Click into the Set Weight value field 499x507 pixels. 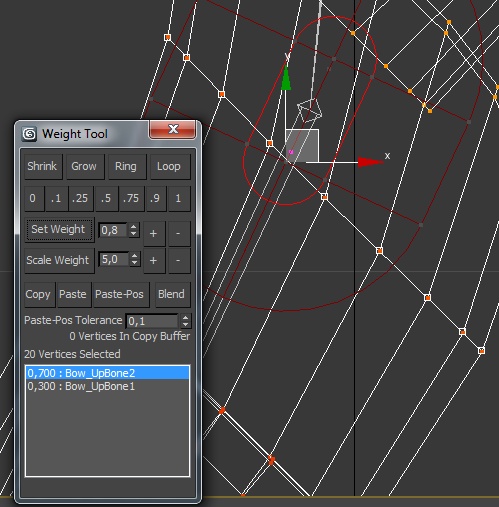point(113,230)
